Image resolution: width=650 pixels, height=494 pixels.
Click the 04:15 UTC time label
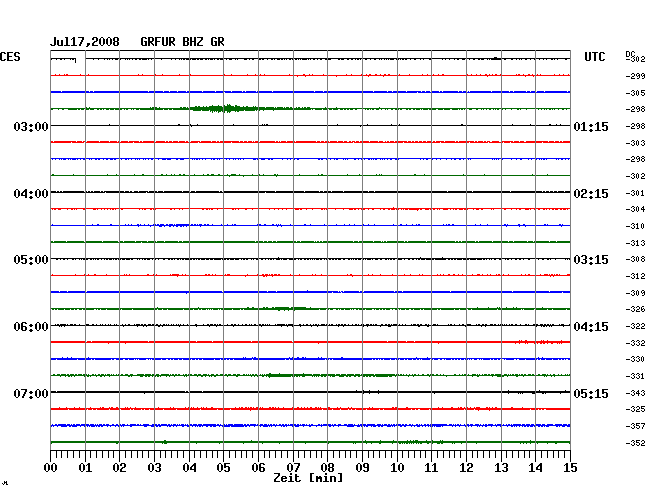click(x=591, y=327)
